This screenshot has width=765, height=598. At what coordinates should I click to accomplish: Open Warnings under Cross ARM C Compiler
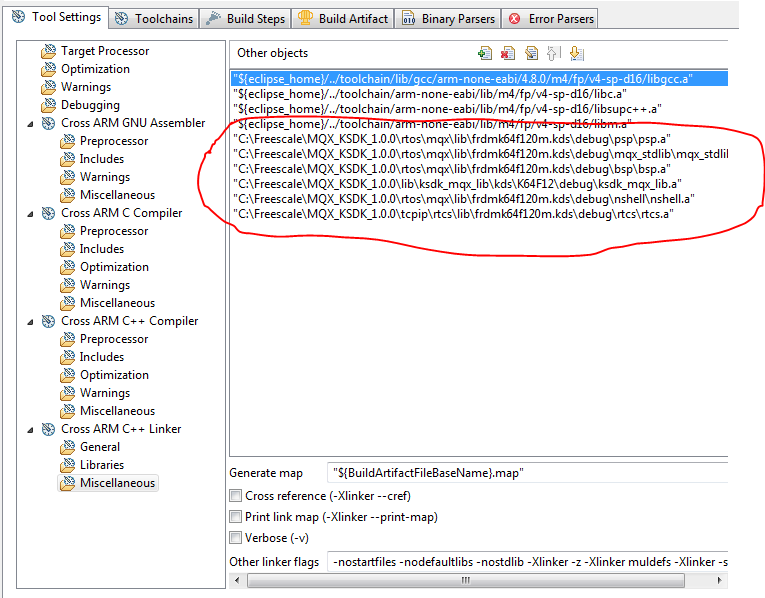click(95, 285)
